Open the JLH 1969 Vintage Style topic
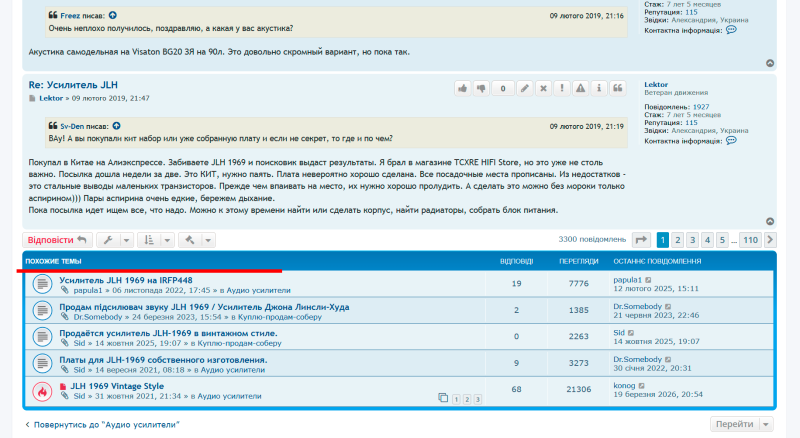The width and height of the screenshot is (800, 438). pyautogui.click(x=117, y=386)
